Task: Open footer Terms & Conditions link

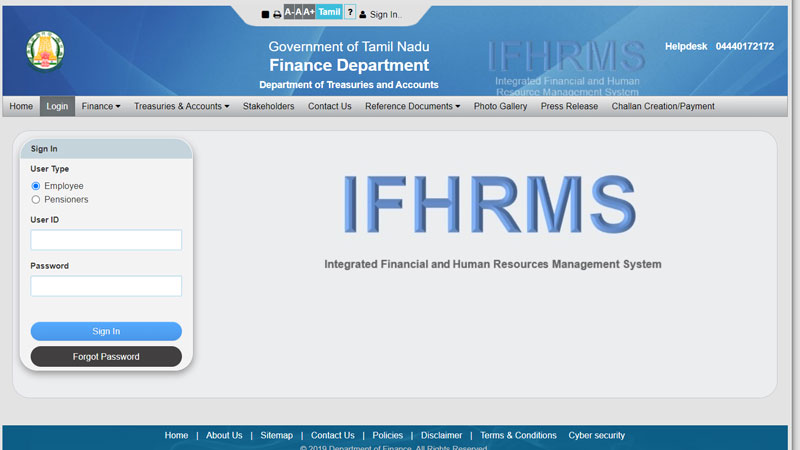Action: point(518,435)
